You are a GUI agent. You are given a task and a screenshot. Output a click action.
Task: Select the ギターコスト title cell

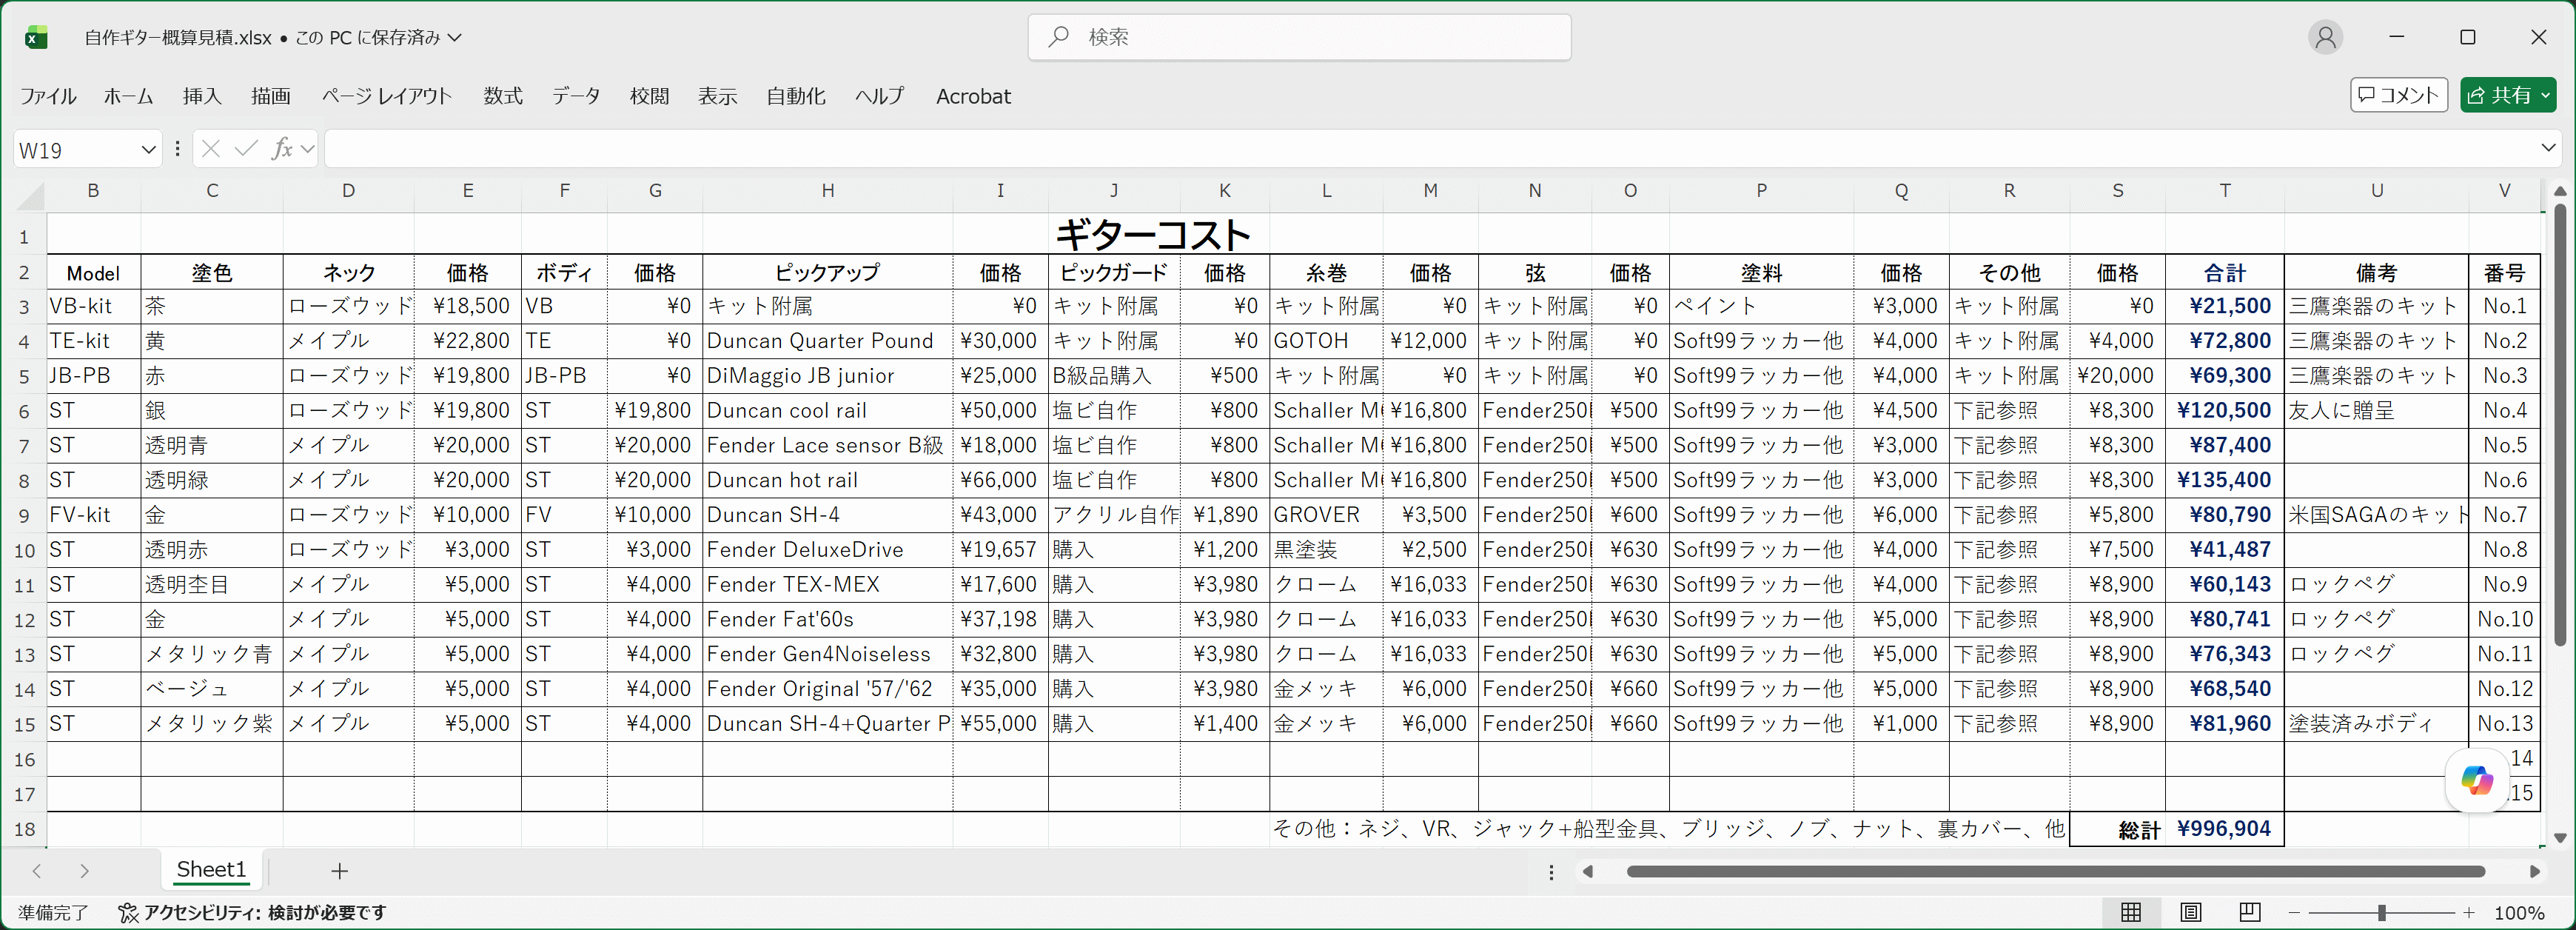1153,234
